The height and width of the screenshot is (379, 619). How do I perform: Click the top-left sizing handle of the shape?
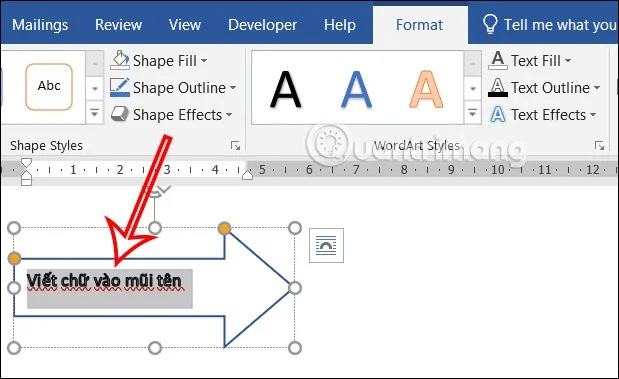14,228
